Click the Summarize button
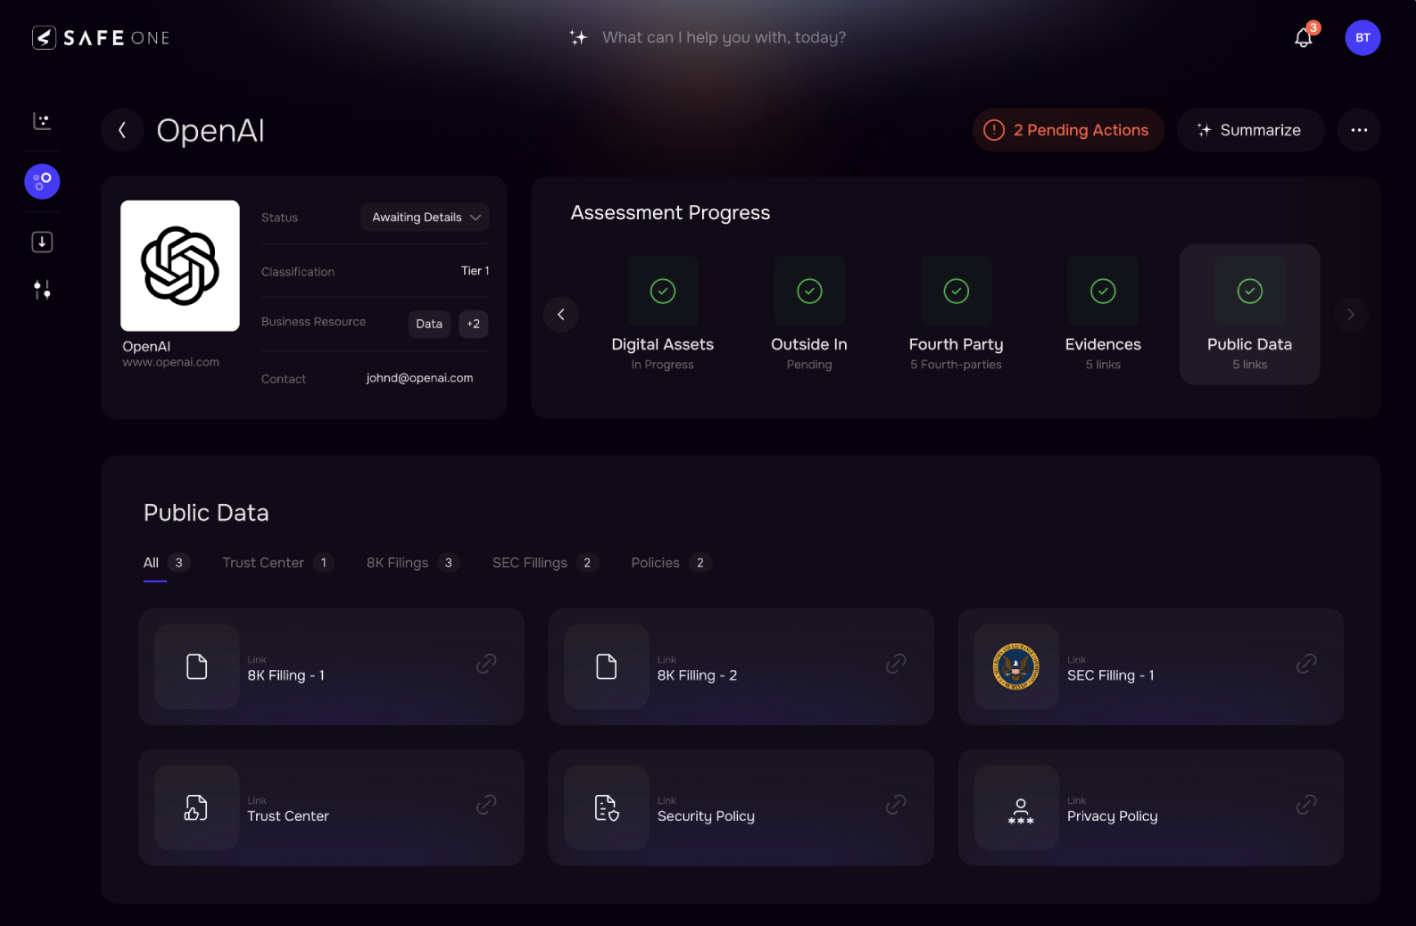Screen dimensions: 1416x926 [1250, 130]
